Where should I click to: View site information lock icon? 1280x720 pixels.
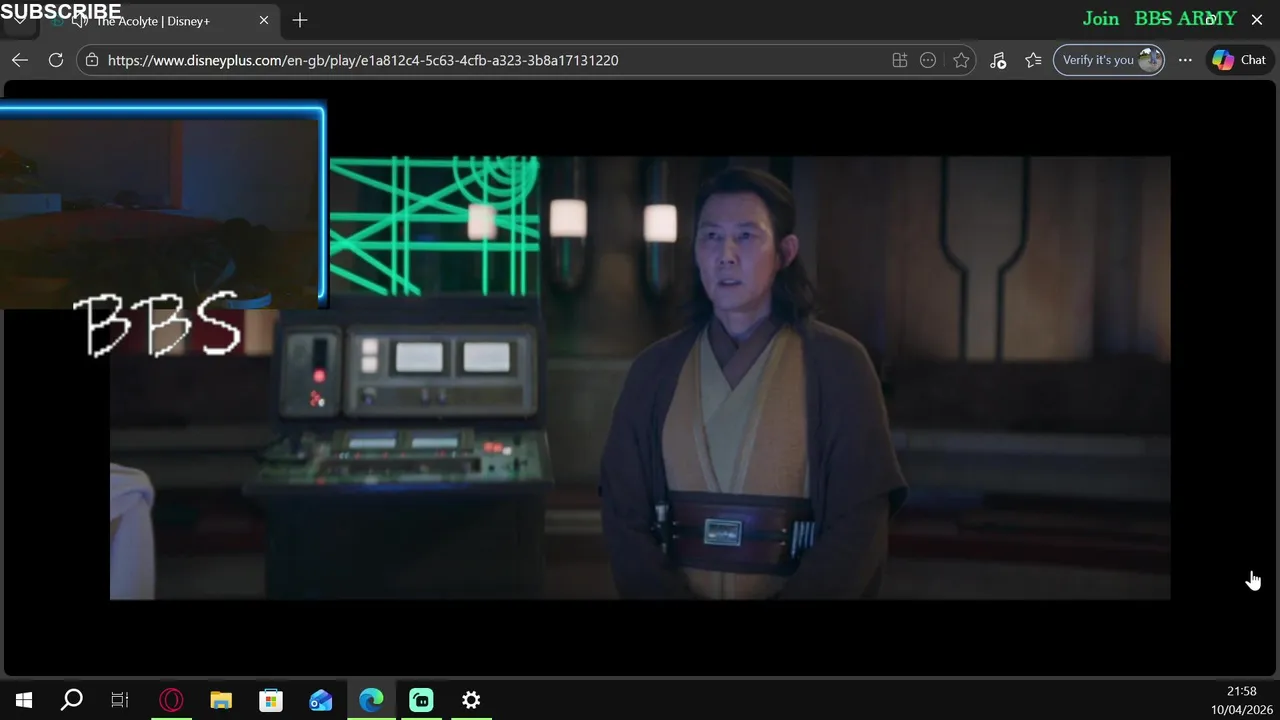pos(92,60)
